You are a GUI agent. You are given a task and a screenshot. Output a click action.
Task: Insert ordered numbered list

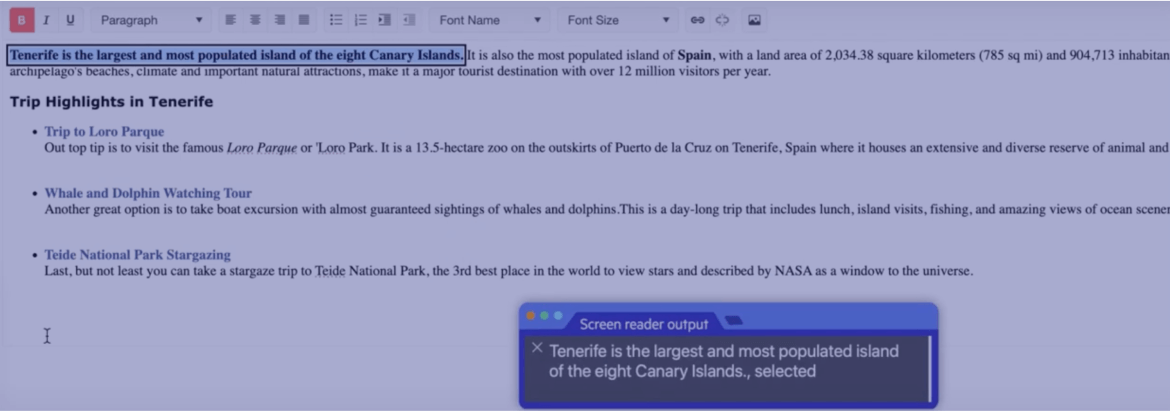(x=360, y=20)
